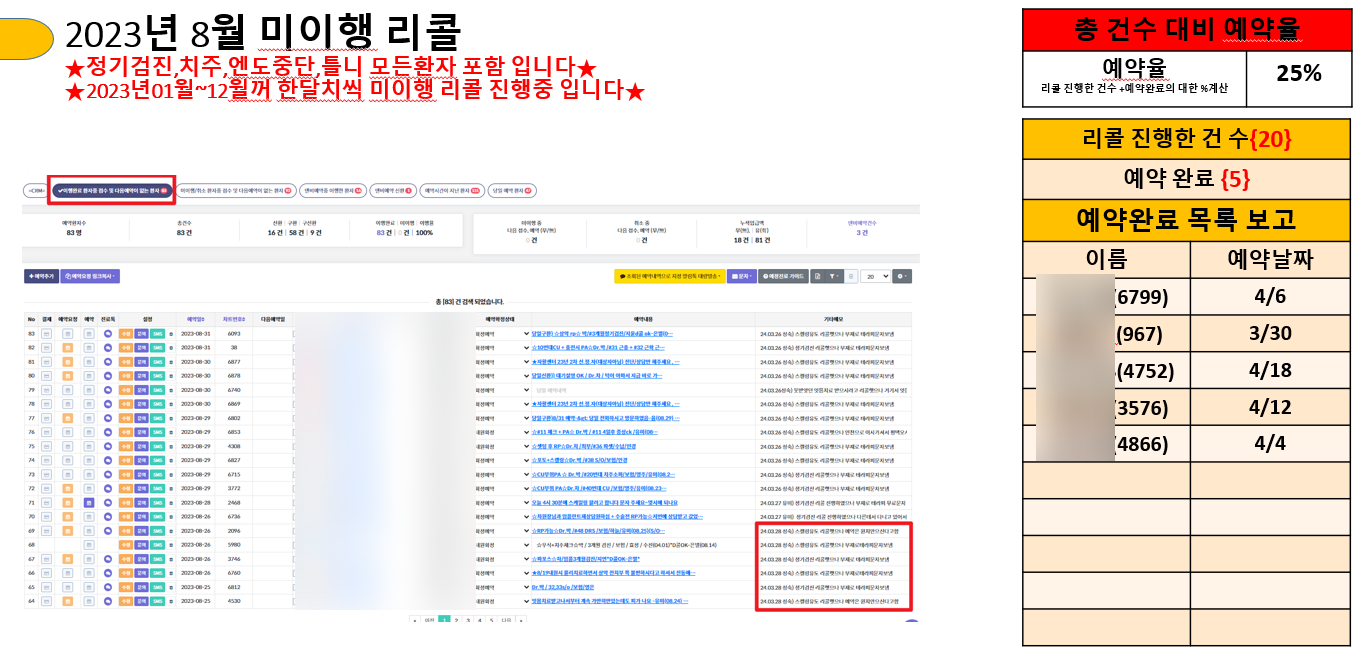Click the green SMS button in row 77
Screen dimensions: 1364x658
[x=157, y=417]
